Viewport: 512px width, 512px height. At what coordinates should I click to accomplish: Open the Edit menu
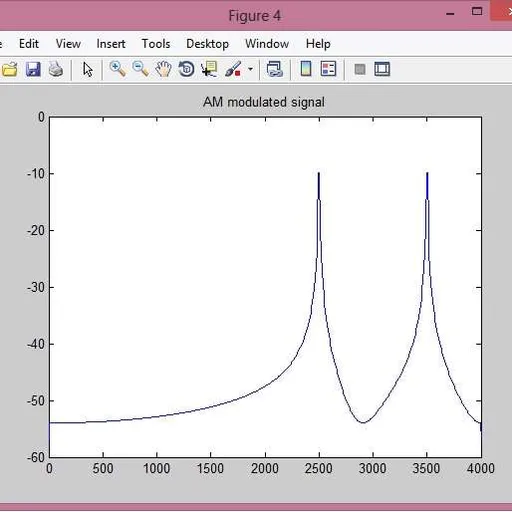pos(29,44)
